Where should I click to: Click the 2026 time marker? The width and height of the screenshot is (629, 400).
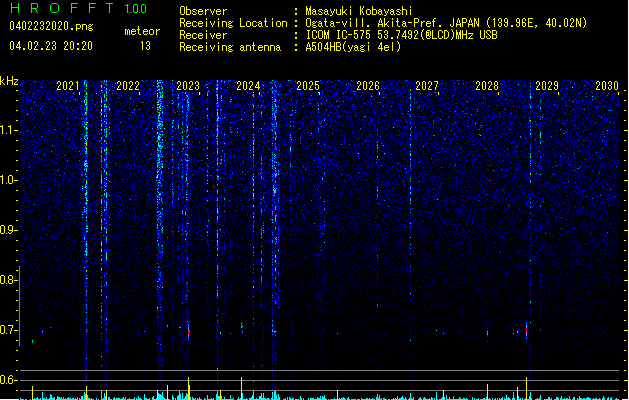click(368, 86)
